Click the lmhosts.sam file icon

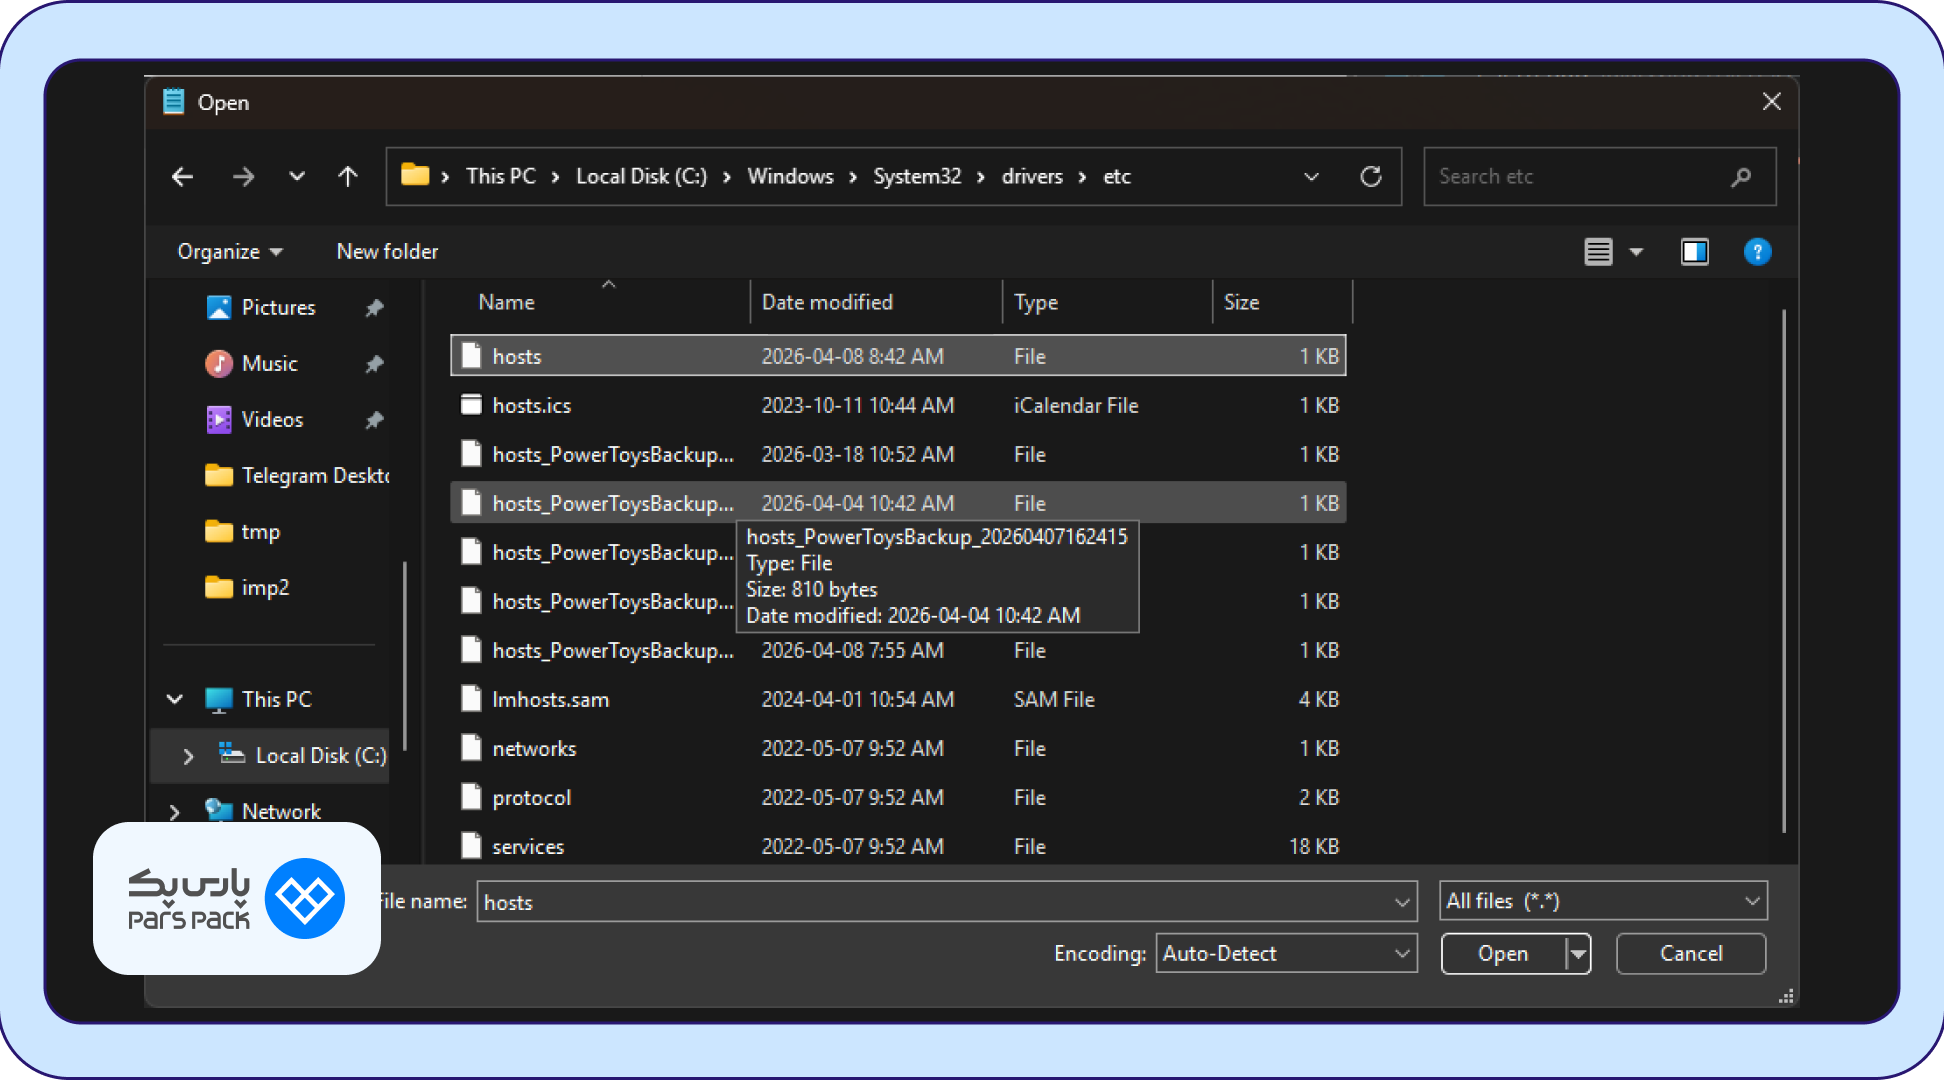coord(471,698)
